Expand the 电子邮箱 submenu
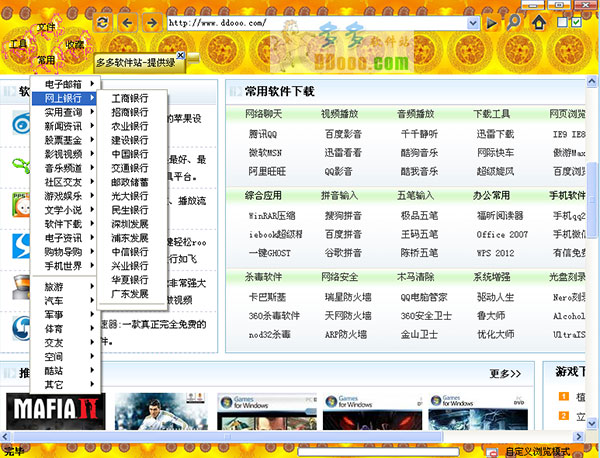 (65, 84)
